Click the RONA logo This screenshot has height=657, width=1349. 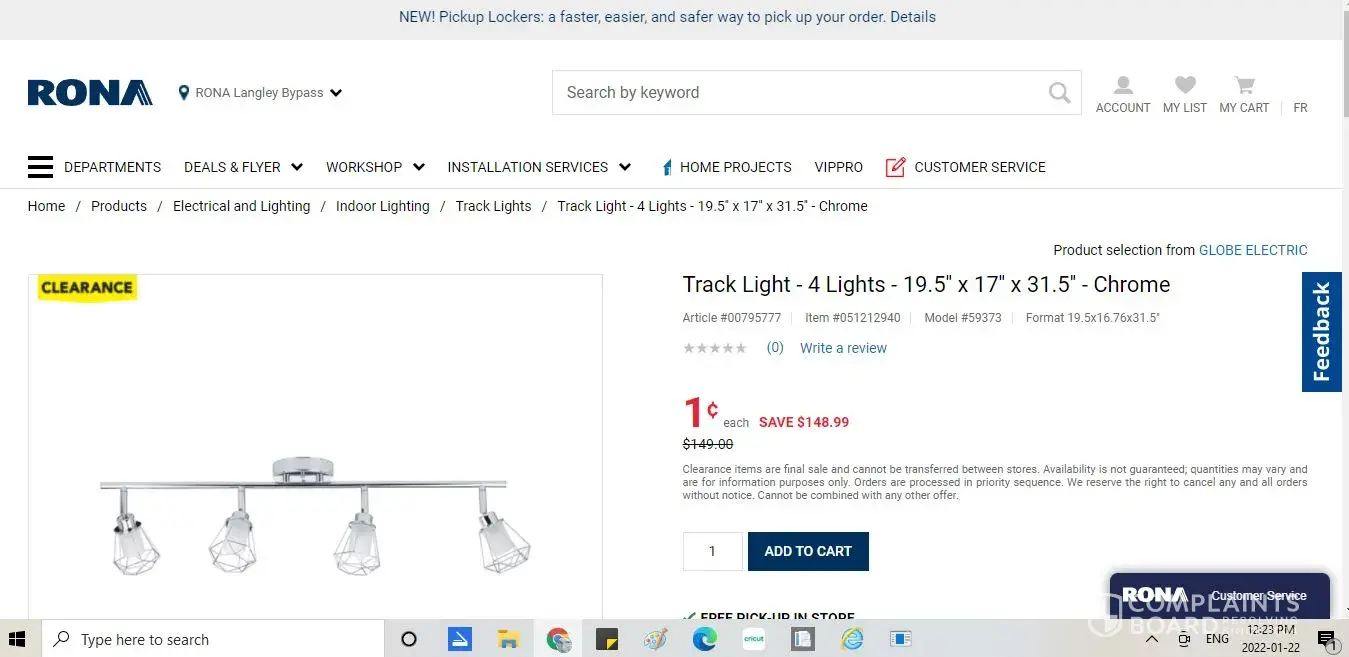[90, 93]
